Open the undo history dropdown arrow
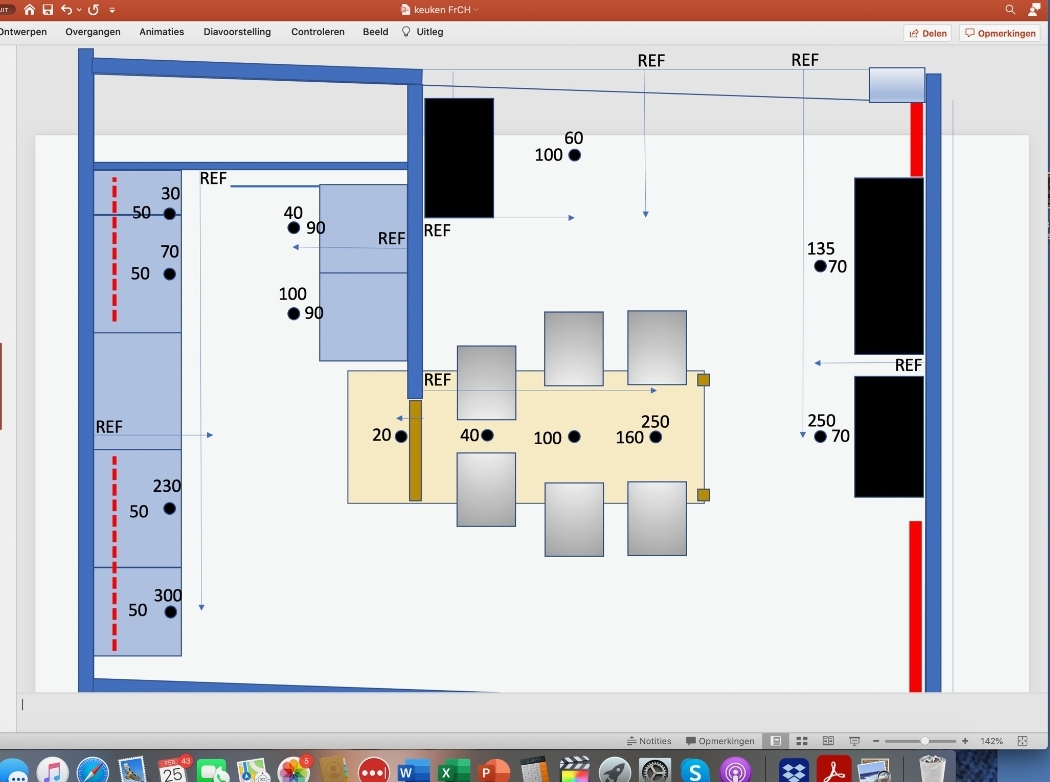 [x=78, y=9]
